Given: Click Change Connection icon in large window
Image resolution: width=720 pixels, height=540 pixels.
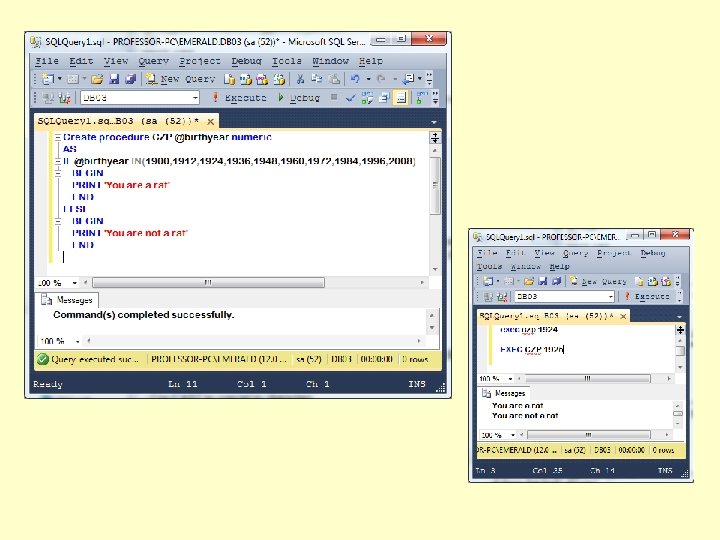Looking at the screenshot, I should [64, 97].
